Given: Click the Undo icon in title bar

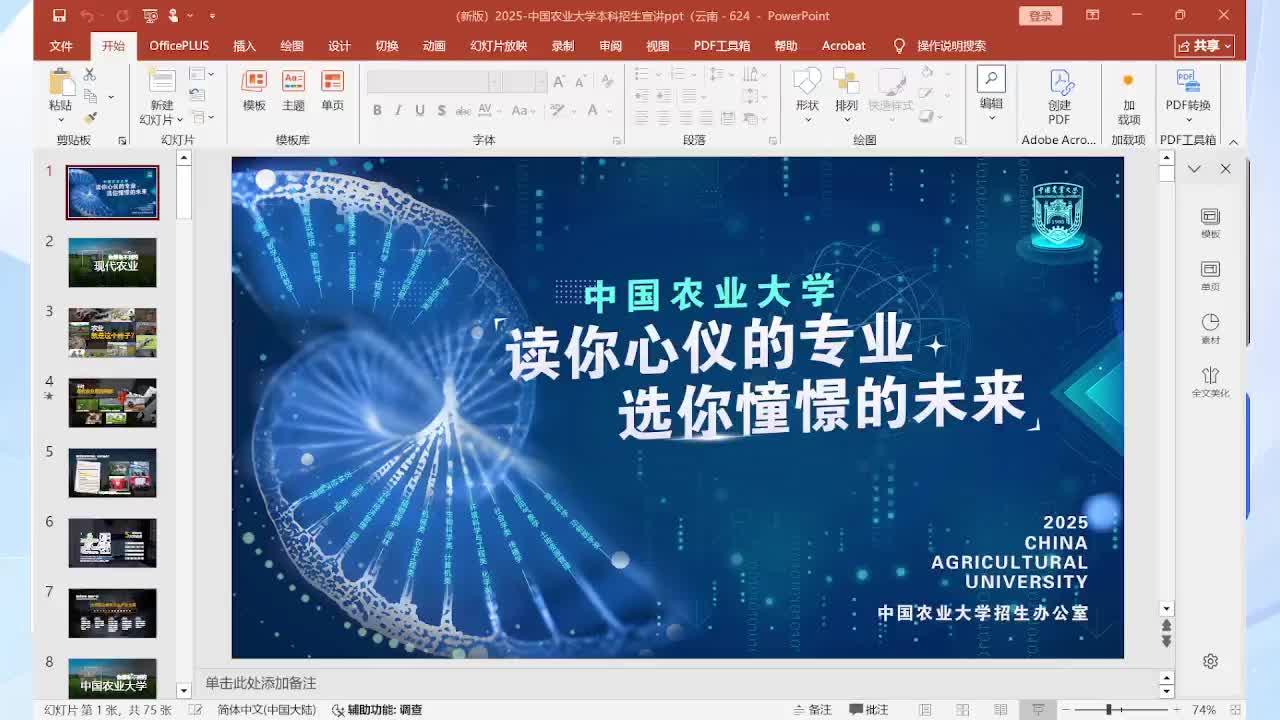Looking at the screenshot, I should point(86,15).
